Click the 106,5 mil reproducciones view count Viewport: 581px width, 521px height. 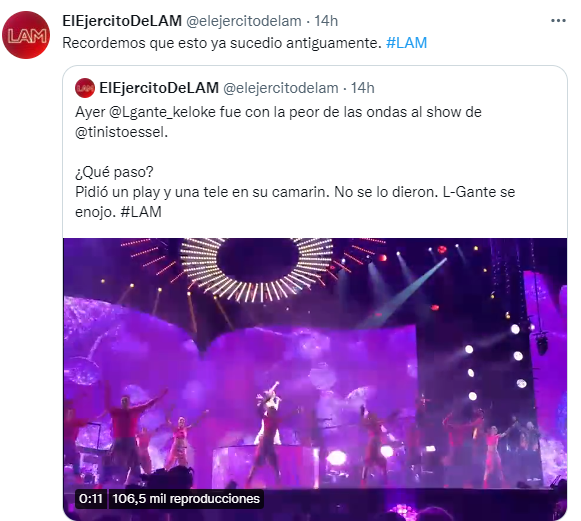pyautogui.click(x=186, y=499)
